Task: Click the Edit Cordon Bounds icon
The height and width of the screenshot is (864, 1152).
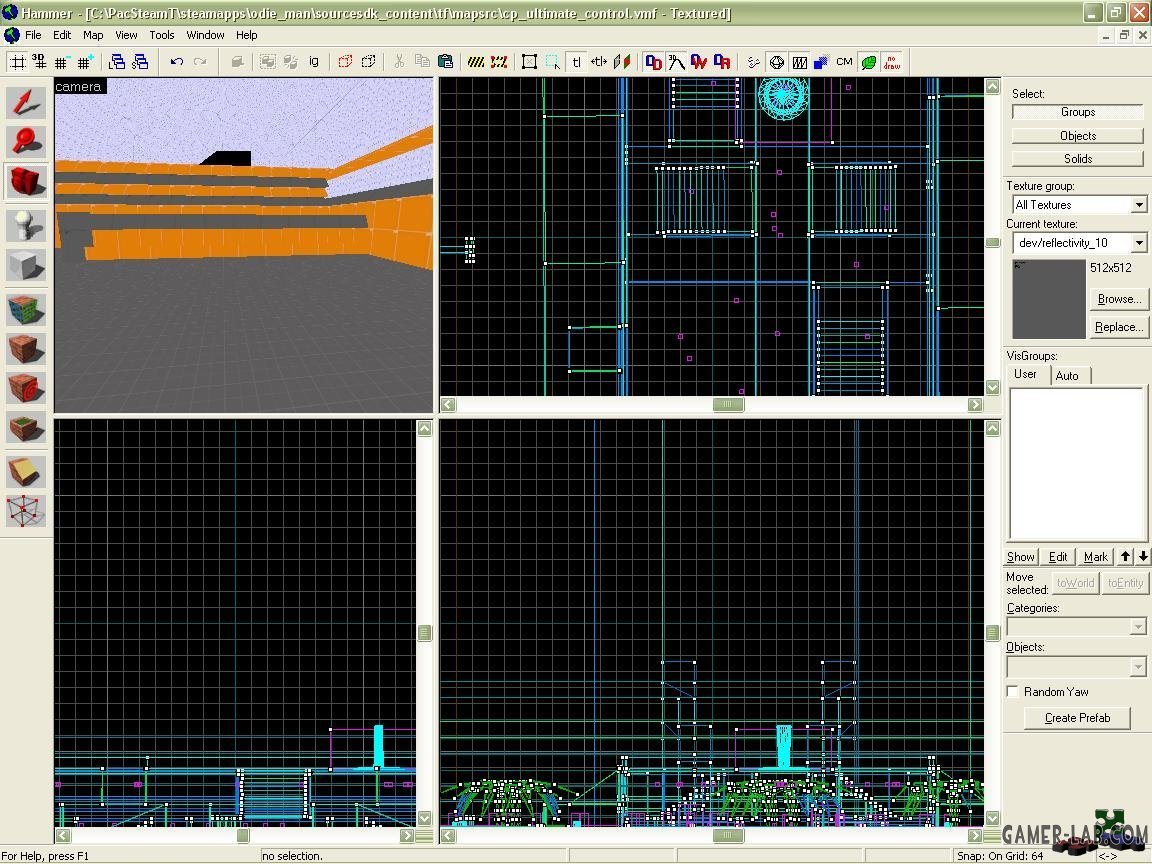Action: pyautogui.click(x=500, y=62)
